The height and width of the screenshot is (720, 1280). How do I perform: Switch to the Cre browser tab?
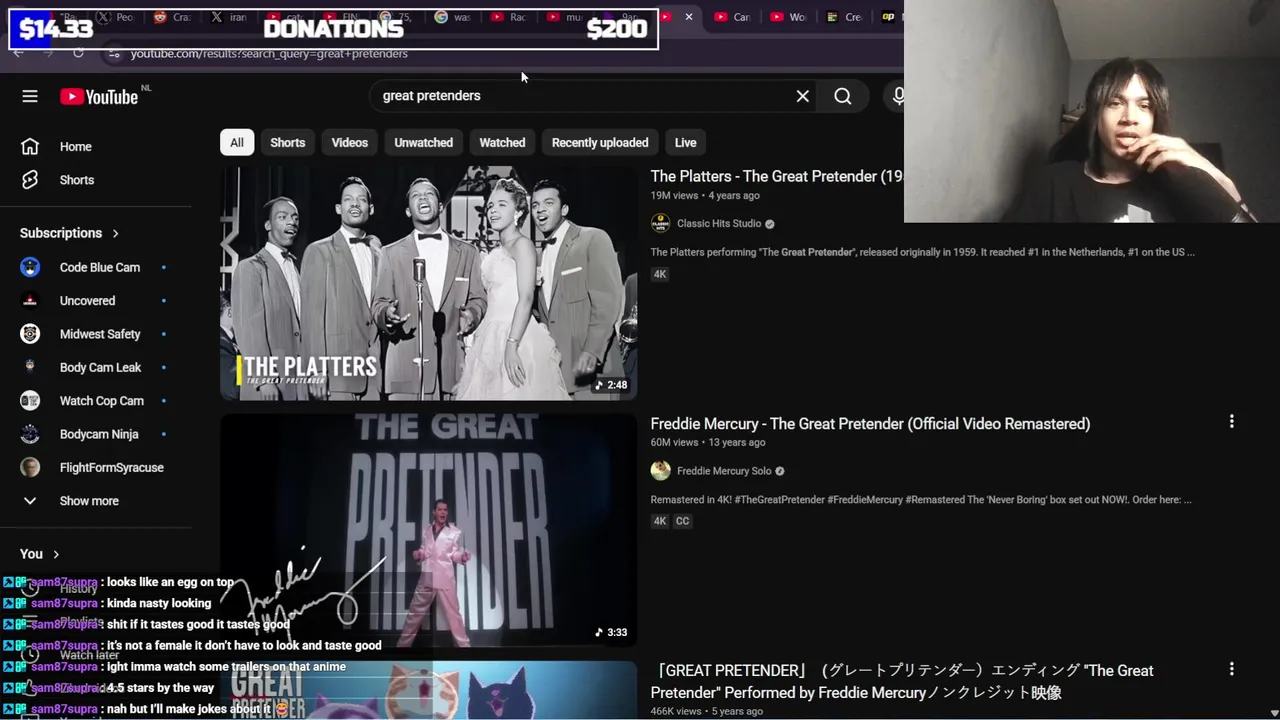pos(844,17)
